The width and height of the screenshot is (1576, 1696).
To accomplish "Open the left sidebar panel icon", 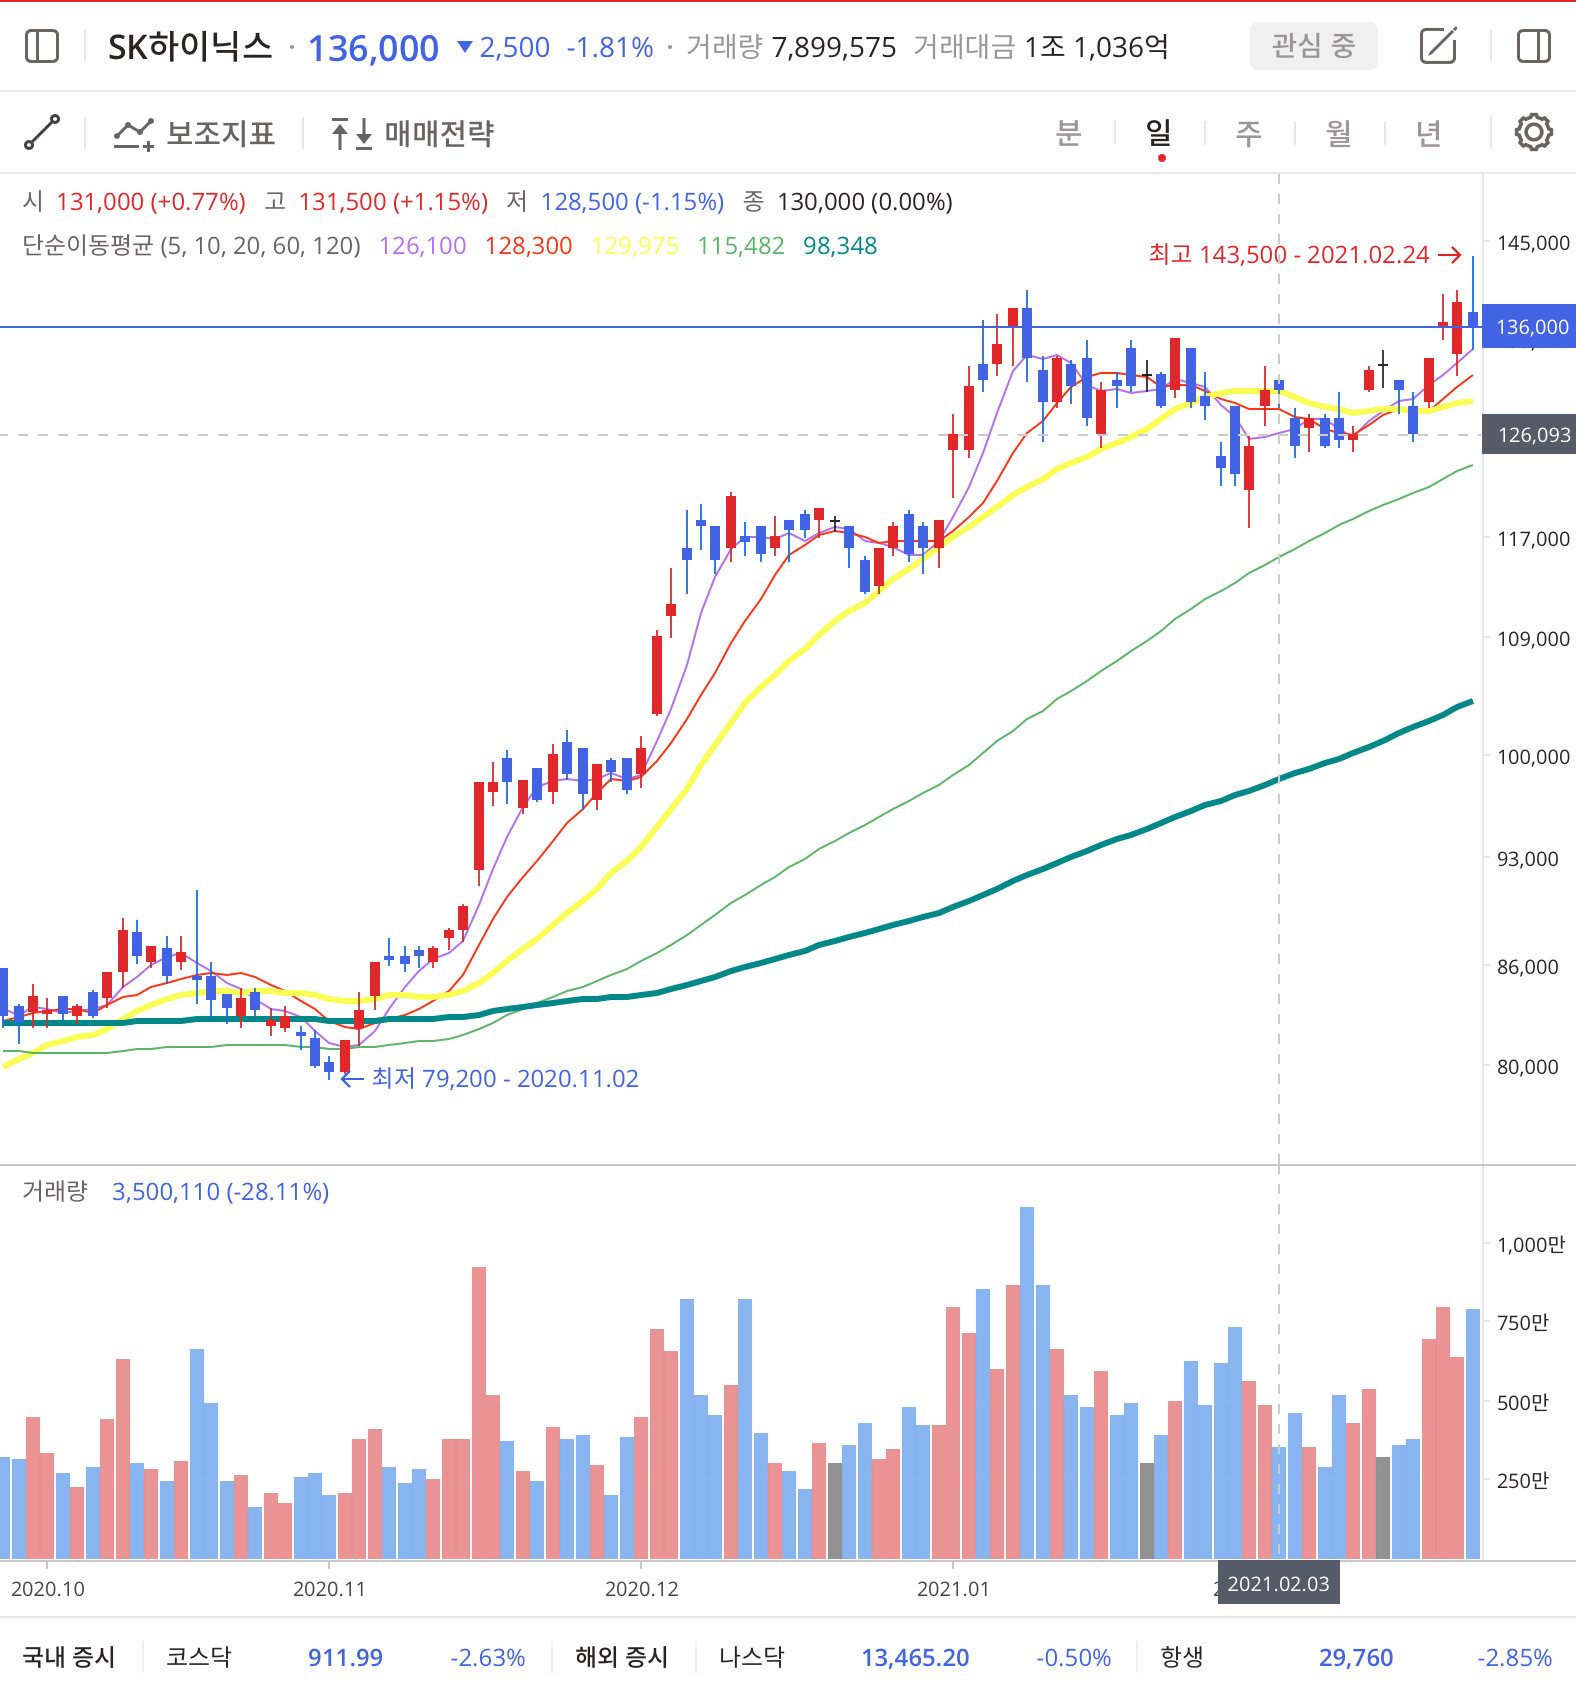I will [x=42, y=46].
